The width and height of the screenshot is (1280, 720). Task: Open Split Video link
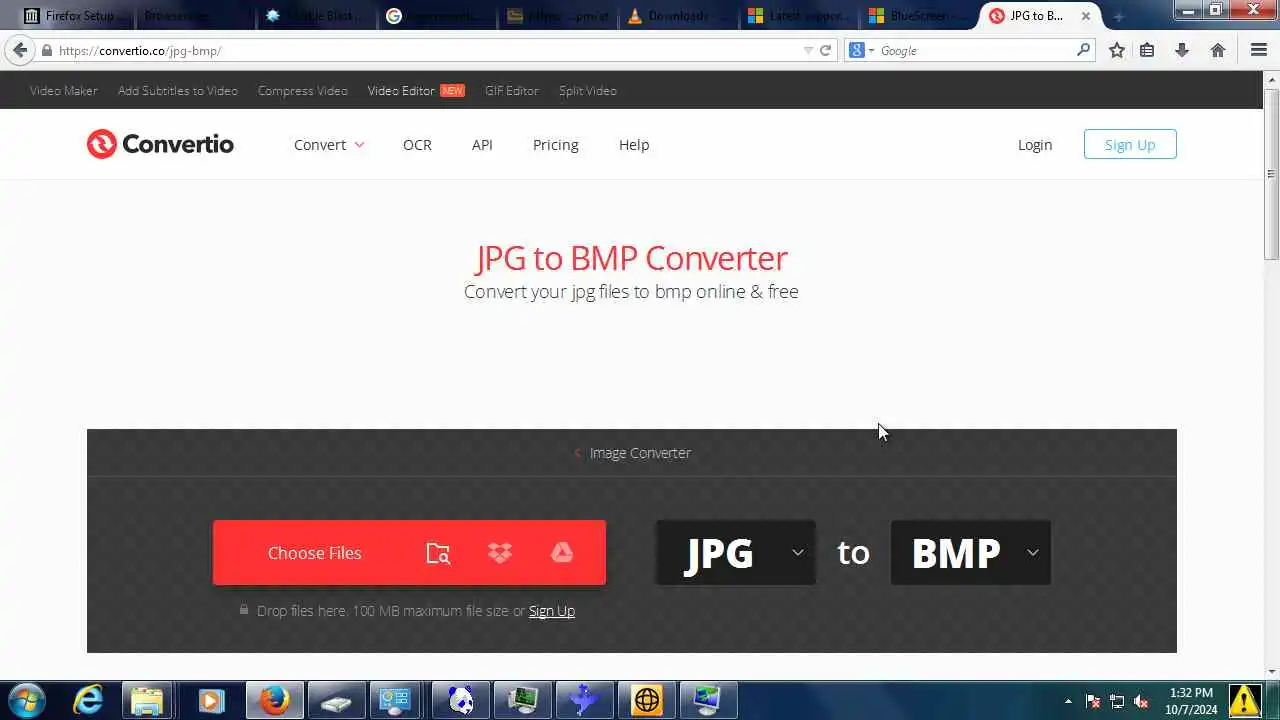click(588, 91)
